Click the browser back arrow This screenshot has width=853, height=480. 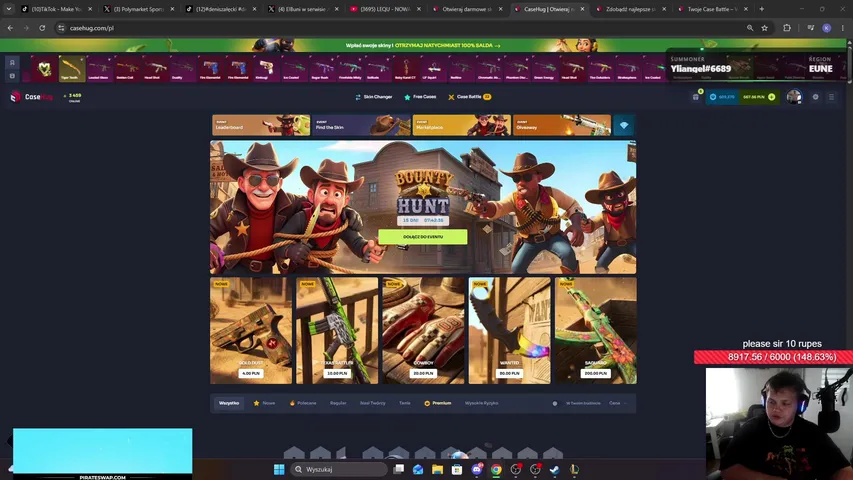(x=10, y=28)
